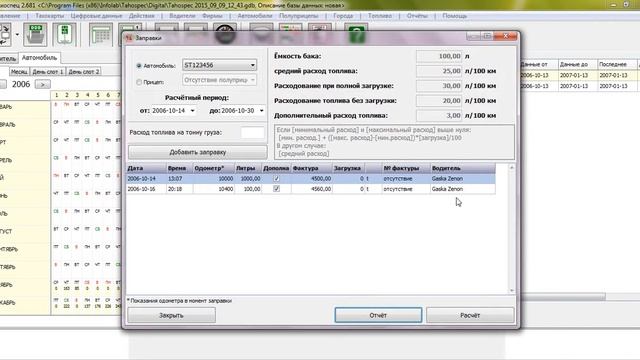The height and width of the screenshot is (360, 640).
Task: Click the round black tachograph disc icon
Action: (225, 33)
